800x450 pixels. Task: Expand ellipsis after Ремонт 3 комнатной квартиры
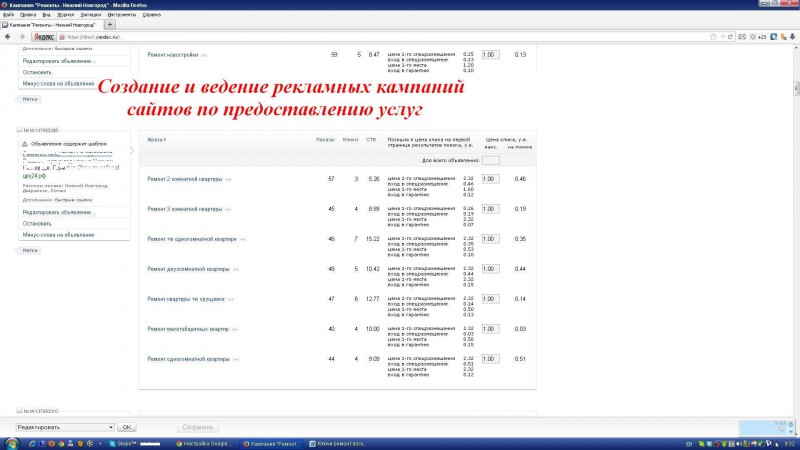point(229,210)
